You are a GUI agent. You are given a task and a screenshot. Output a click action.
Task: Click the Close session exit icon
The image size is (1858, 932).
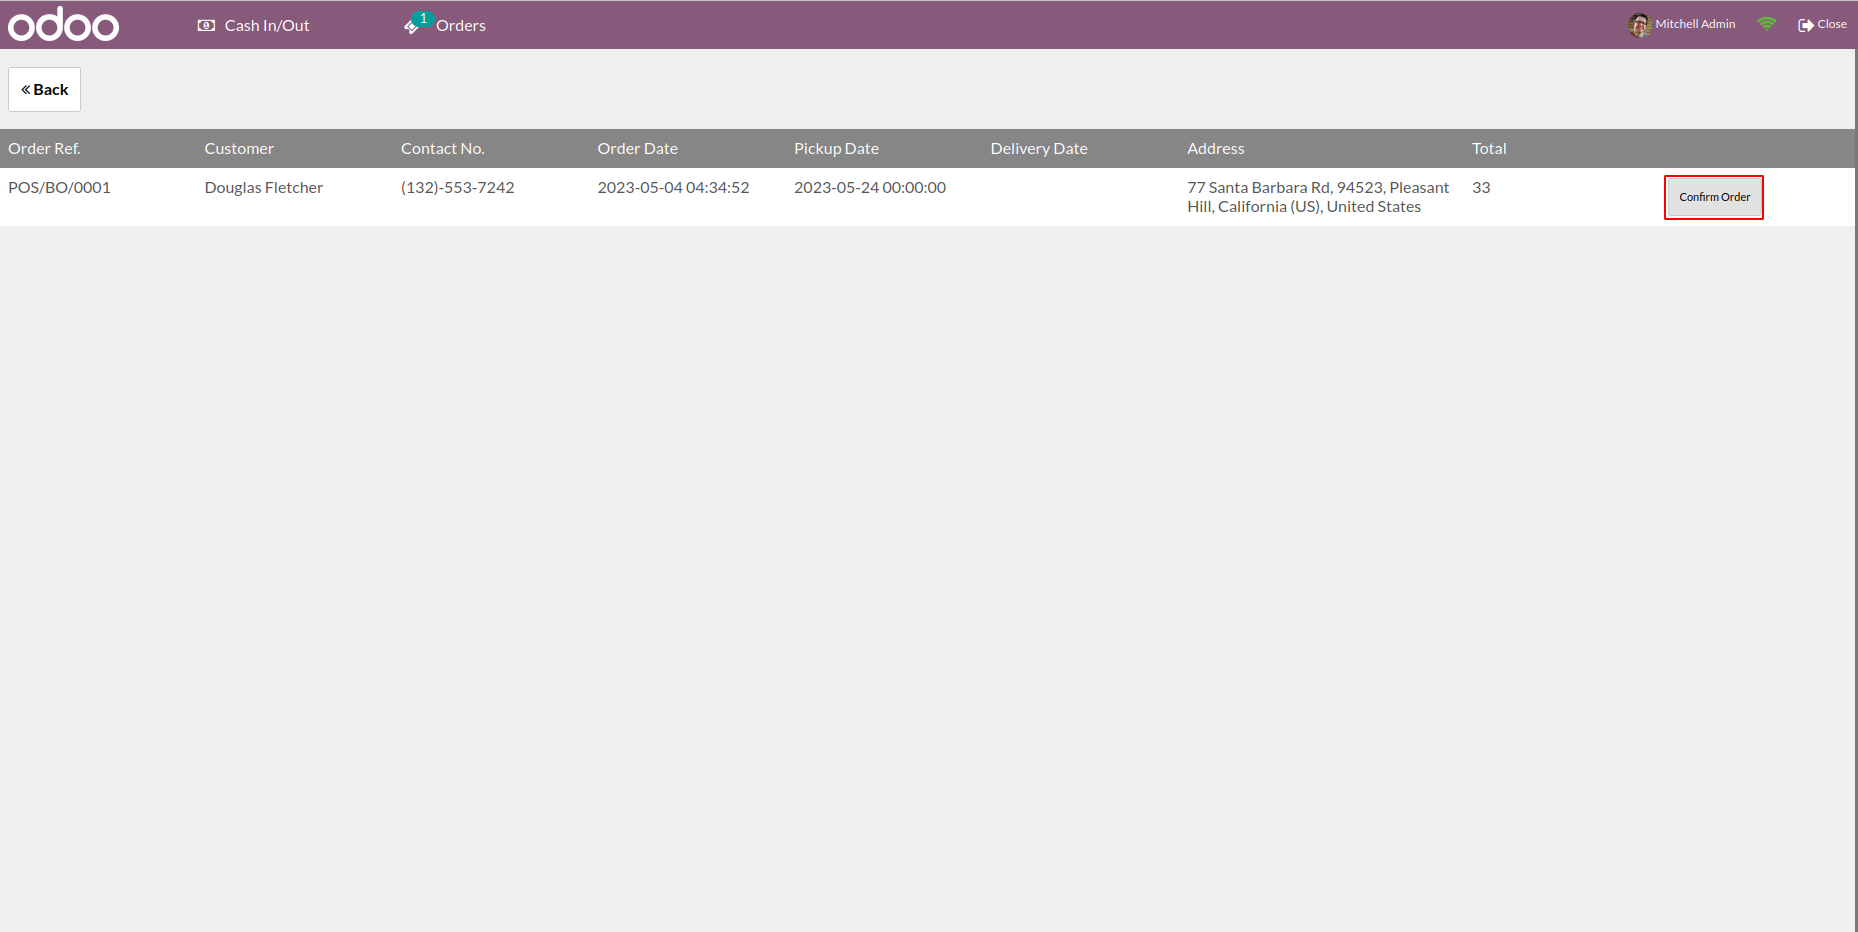1805,25
